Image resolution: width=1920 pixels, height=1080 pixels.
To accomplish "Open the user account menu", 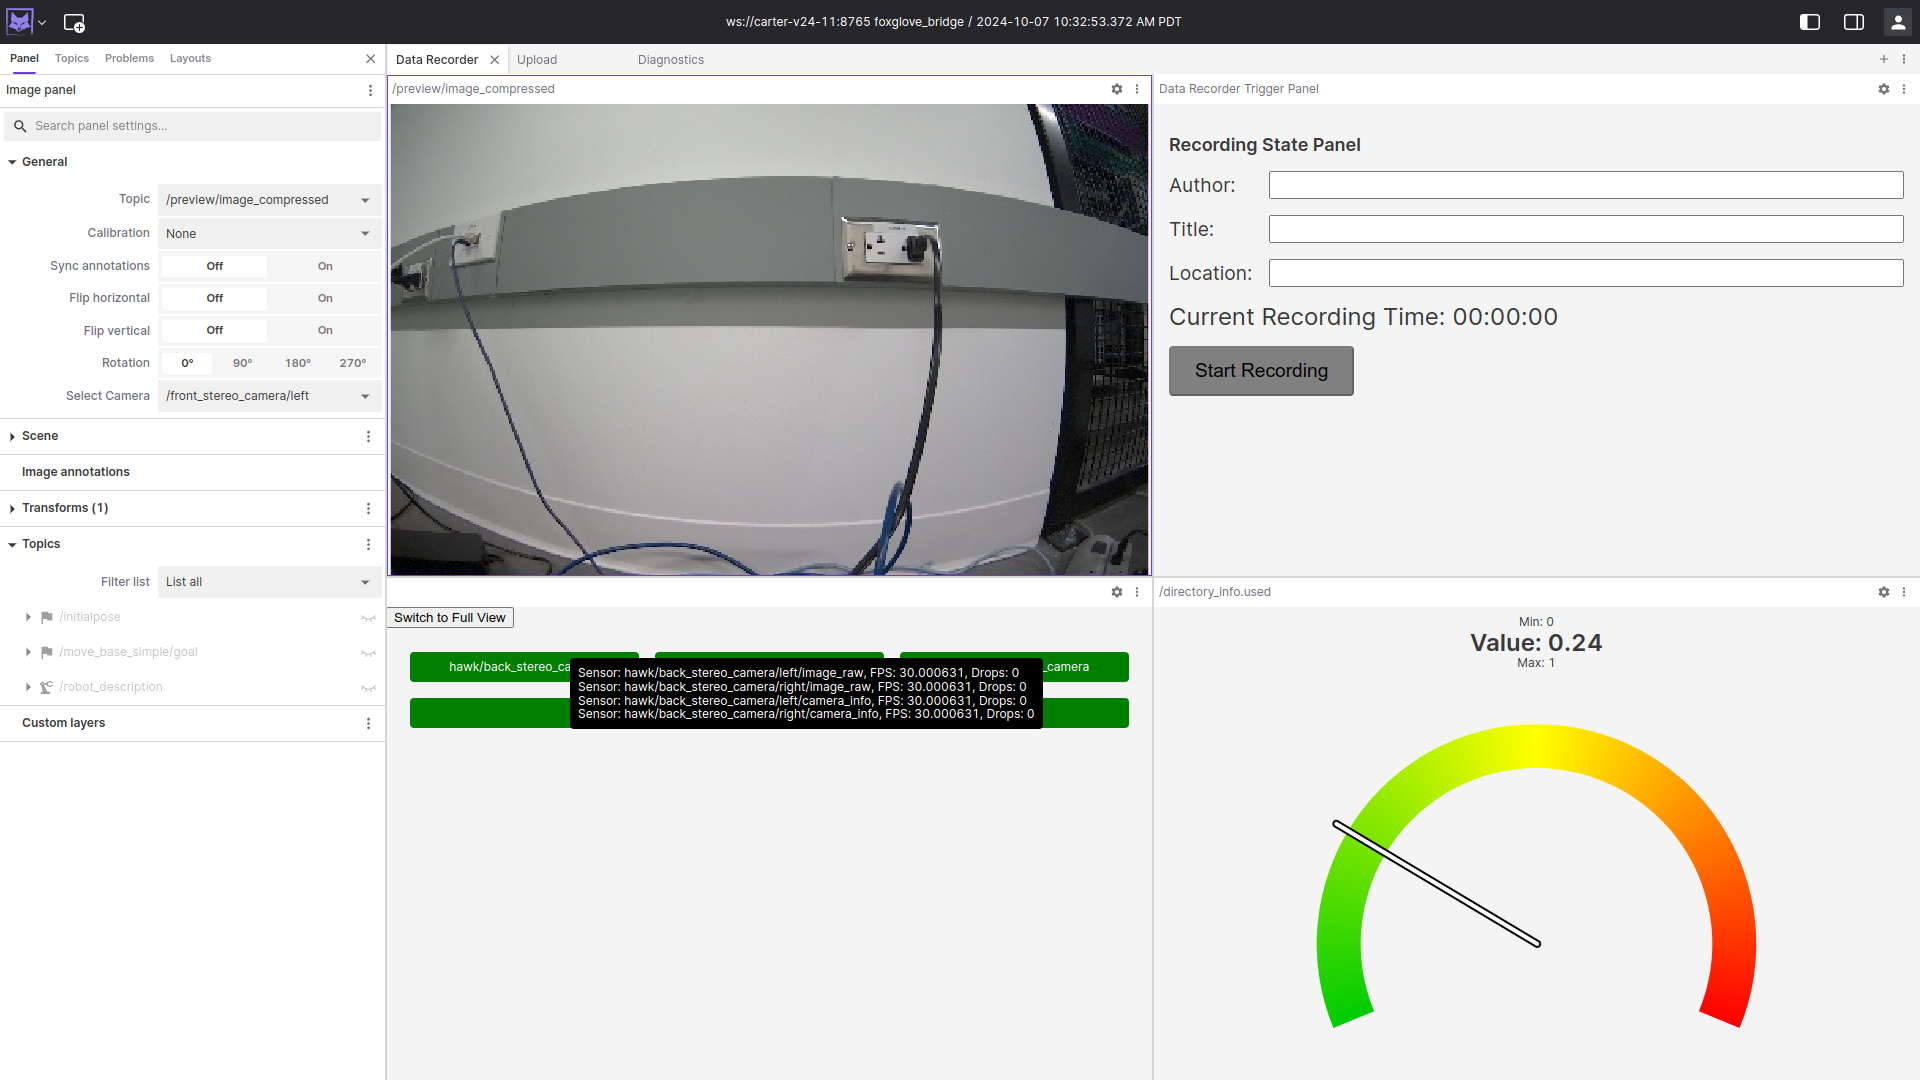I will 1897,21.
